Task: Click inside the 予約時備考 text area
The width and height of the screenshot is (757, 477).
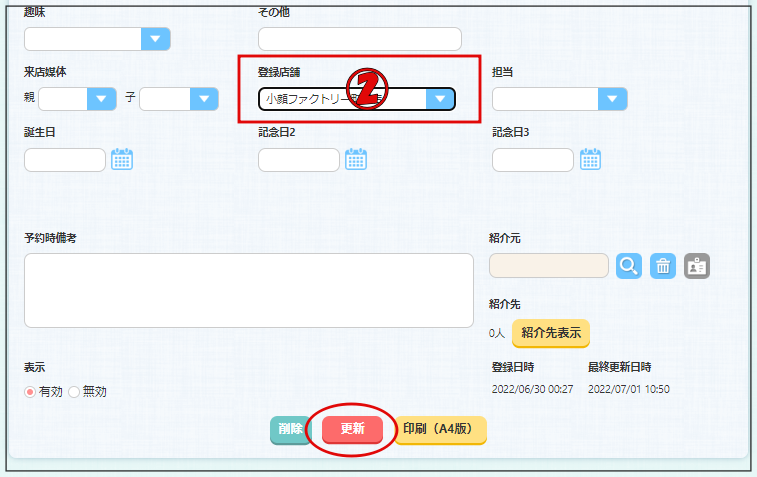Action: coord(248,290)
